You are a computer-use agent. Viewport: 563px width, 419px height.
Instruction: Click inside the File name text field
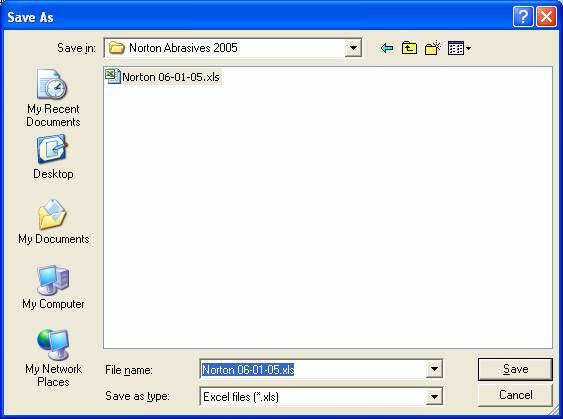pyautogui.click(x=313, y=369)
